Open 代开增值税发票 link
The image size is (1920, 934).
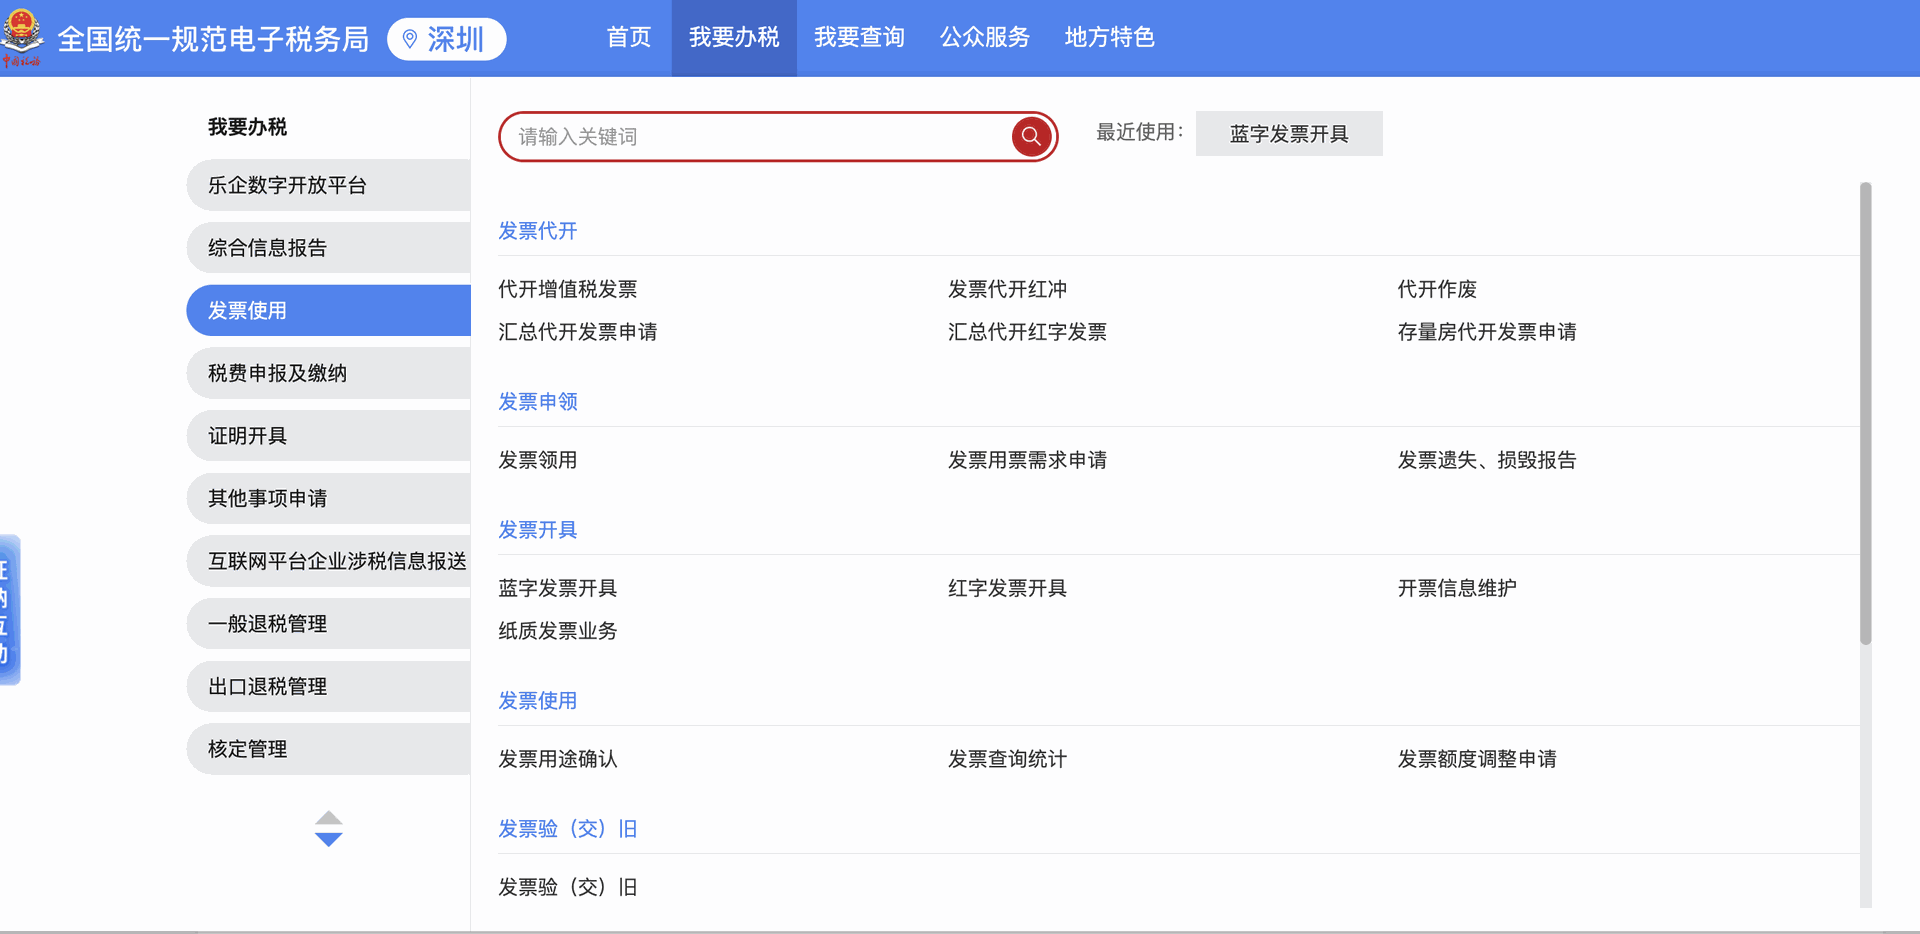click(x=567, y=289)
